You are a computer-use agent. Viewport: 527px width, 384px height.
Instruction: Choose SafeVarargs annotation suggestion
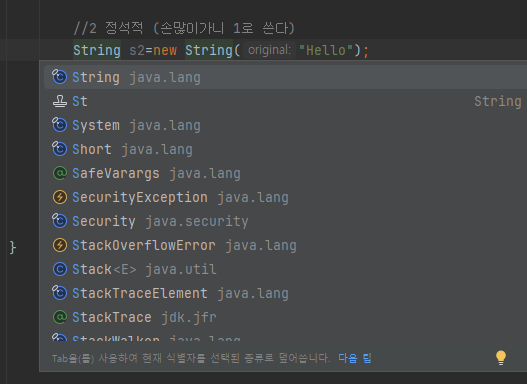click(x=285, y=173)
